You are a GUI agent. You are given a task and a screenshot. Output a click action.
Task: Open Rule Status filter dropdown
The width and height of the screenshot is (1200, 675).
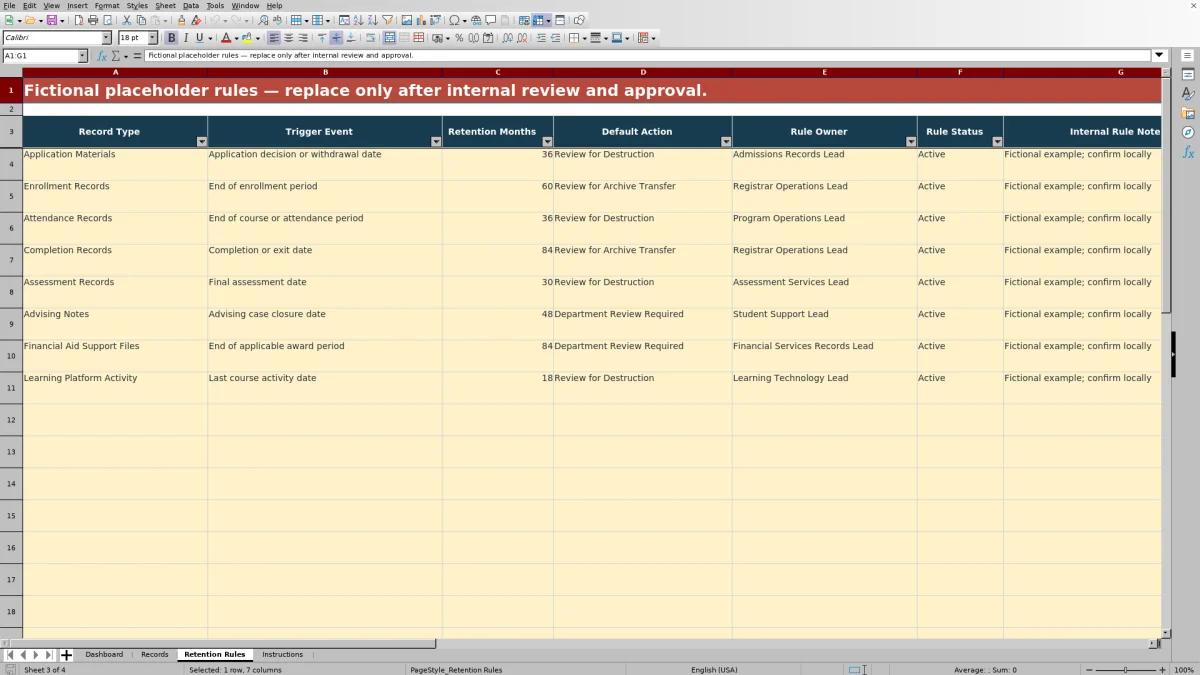997,142
